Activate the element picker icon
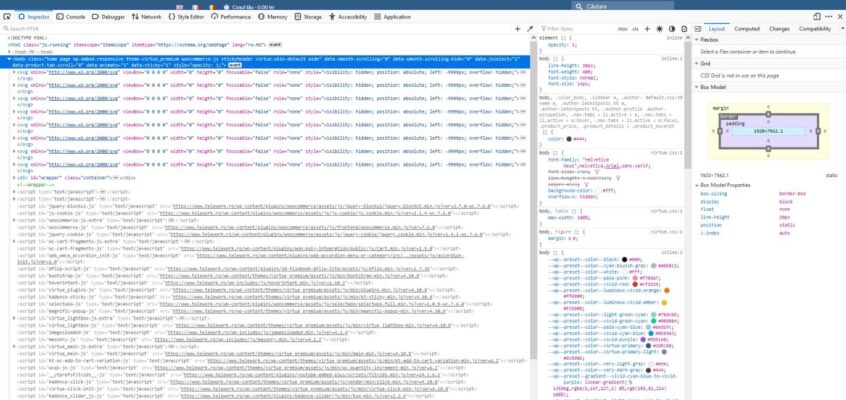The width and height of the screenshot is (846, 400). tap(6, 17)
